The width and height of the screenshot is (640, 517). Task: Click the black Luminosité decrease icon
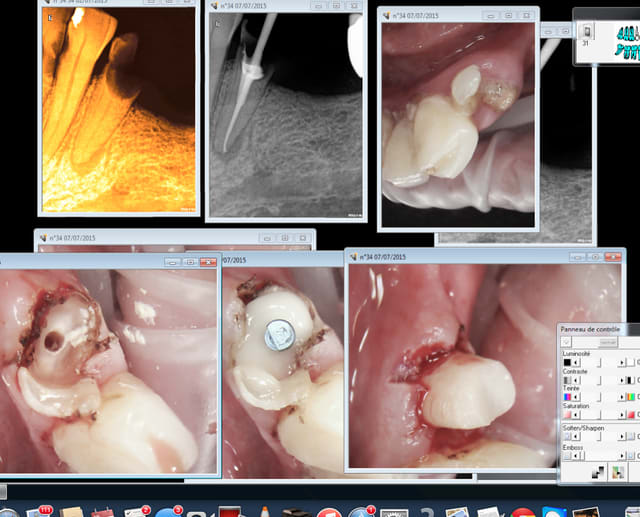567,362
